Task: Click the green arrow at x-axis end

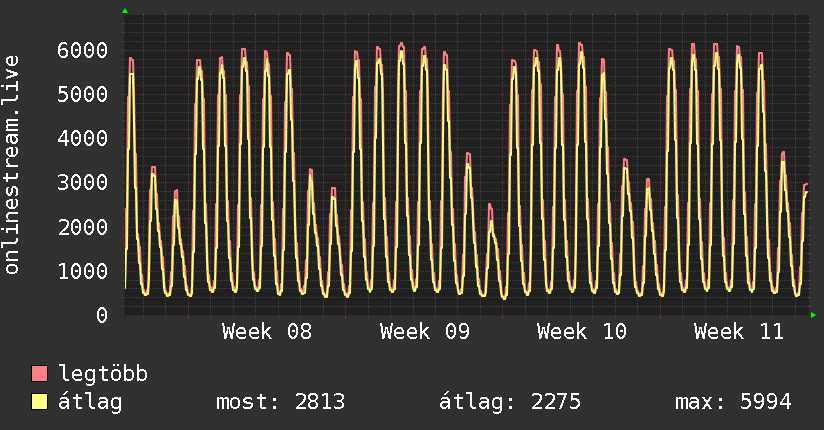Action: coord(814,315)
